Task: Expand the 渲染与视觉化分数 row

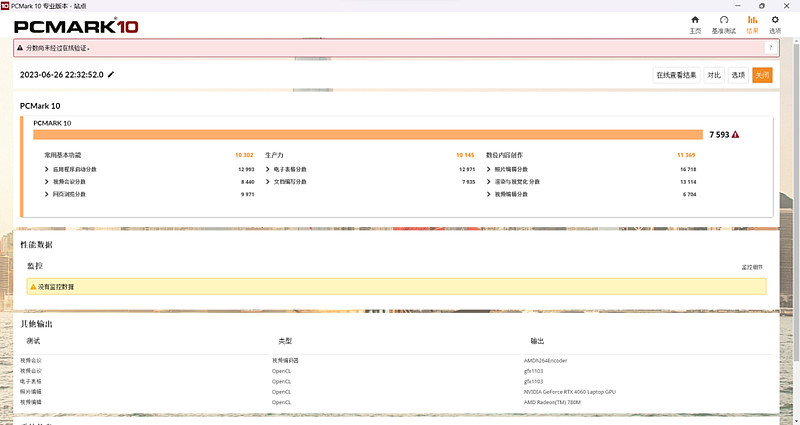Action: (488, 182)
